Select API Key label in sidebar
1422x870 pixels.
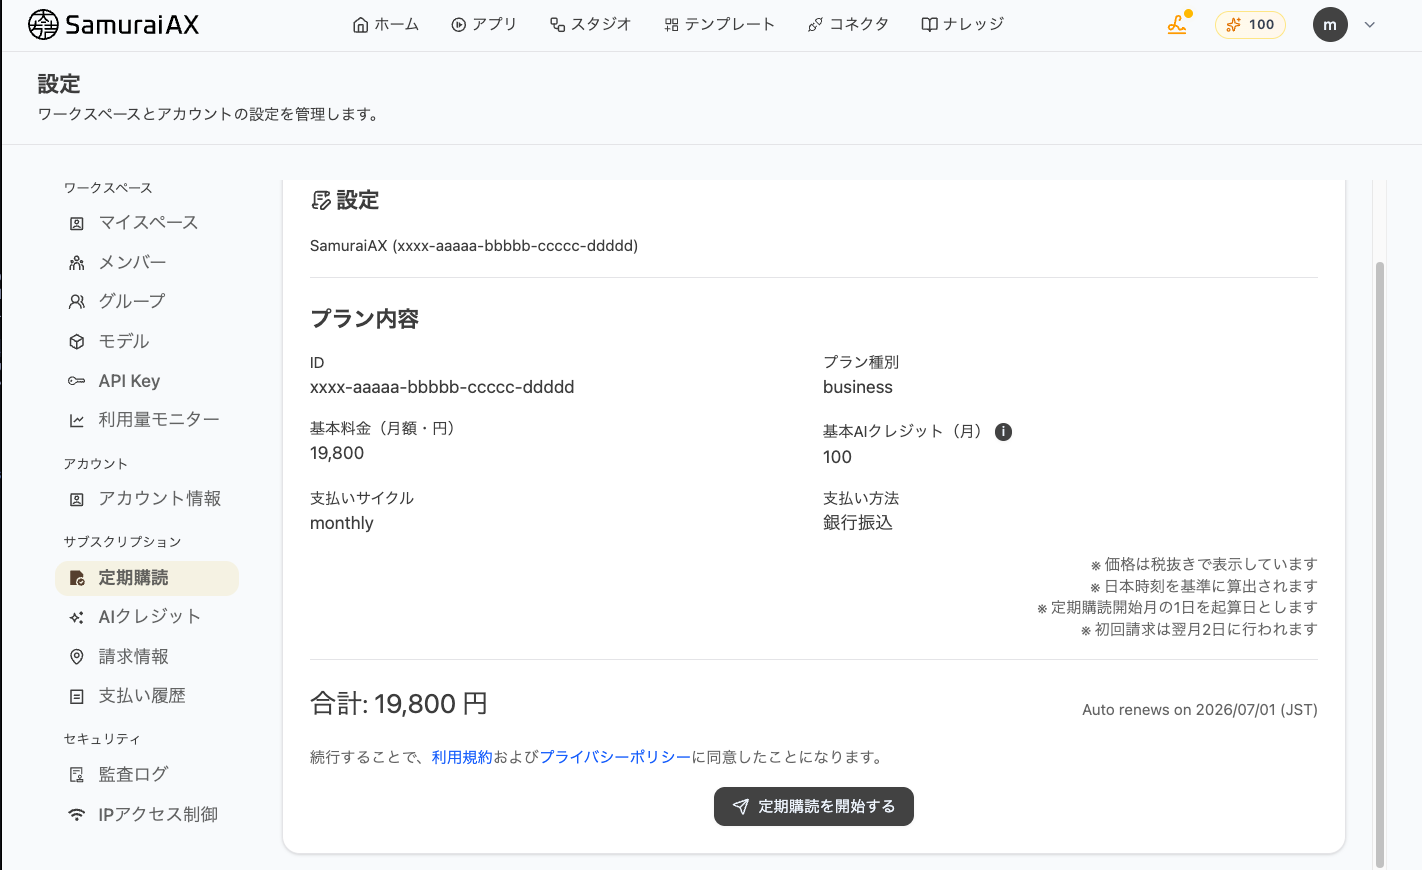pos(129,381)
